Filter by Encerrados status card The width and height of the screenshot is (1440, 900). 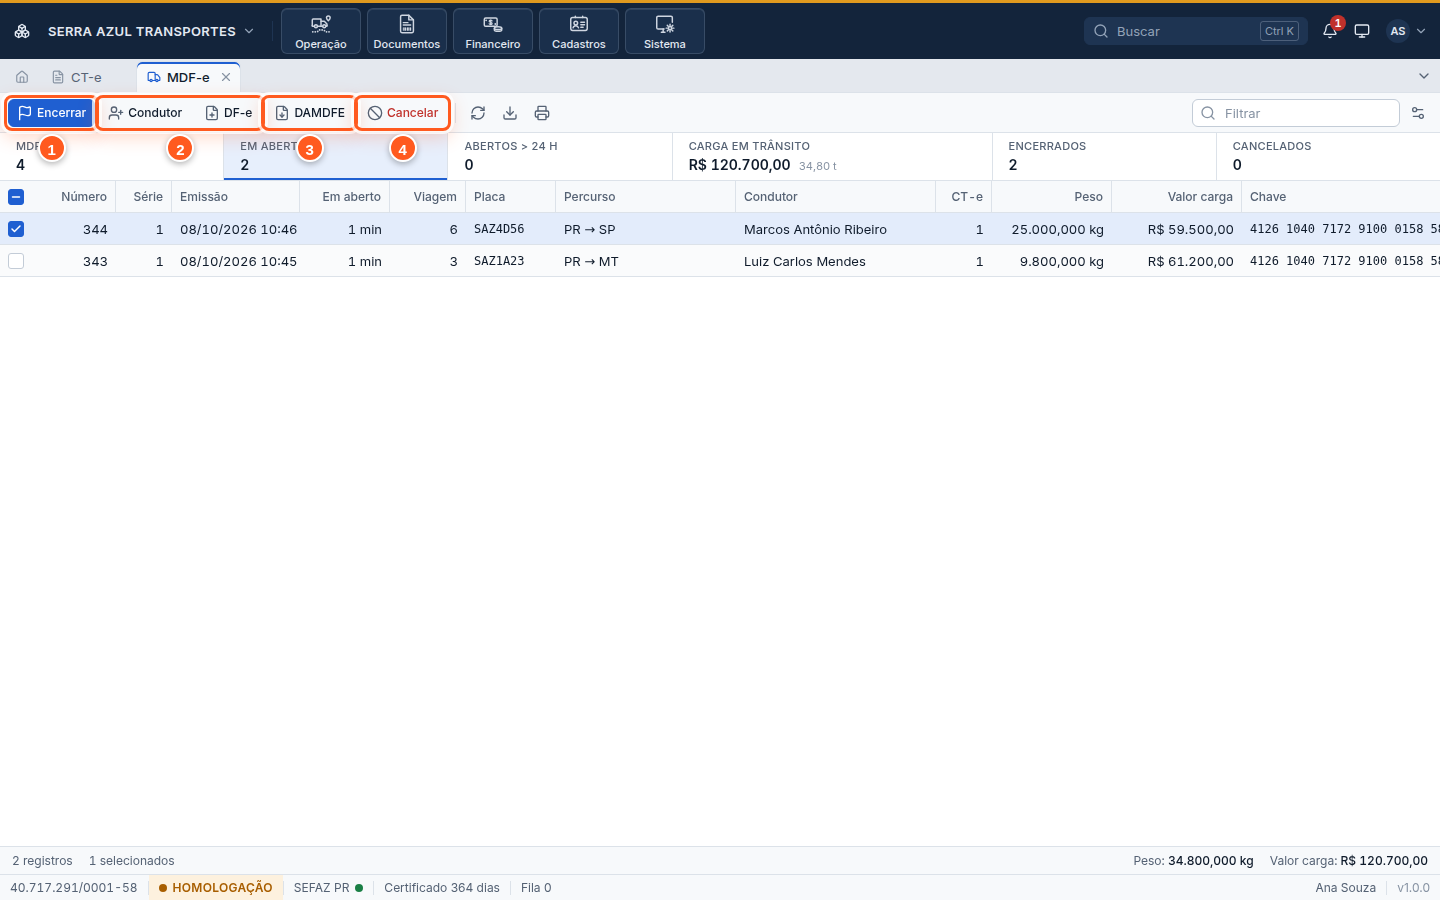(1104, 156)
